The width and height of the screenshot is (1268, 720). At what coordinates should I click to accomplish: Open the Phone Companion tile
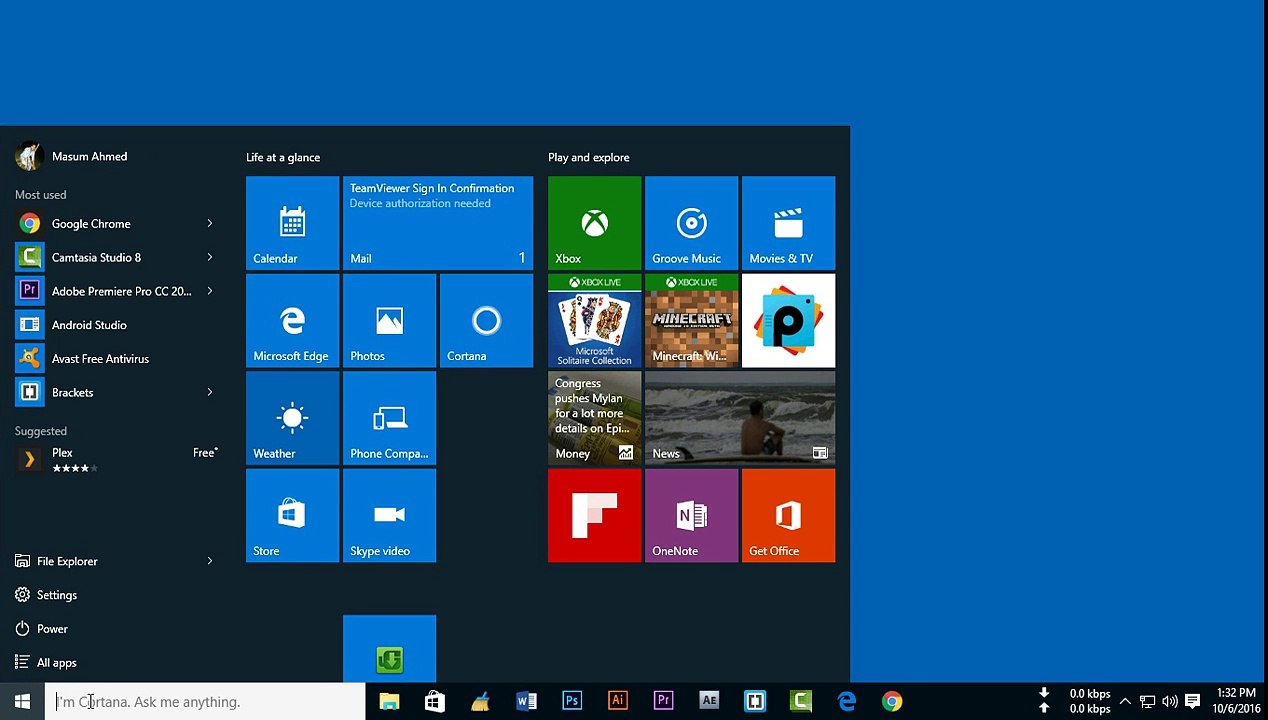(389, 418)
